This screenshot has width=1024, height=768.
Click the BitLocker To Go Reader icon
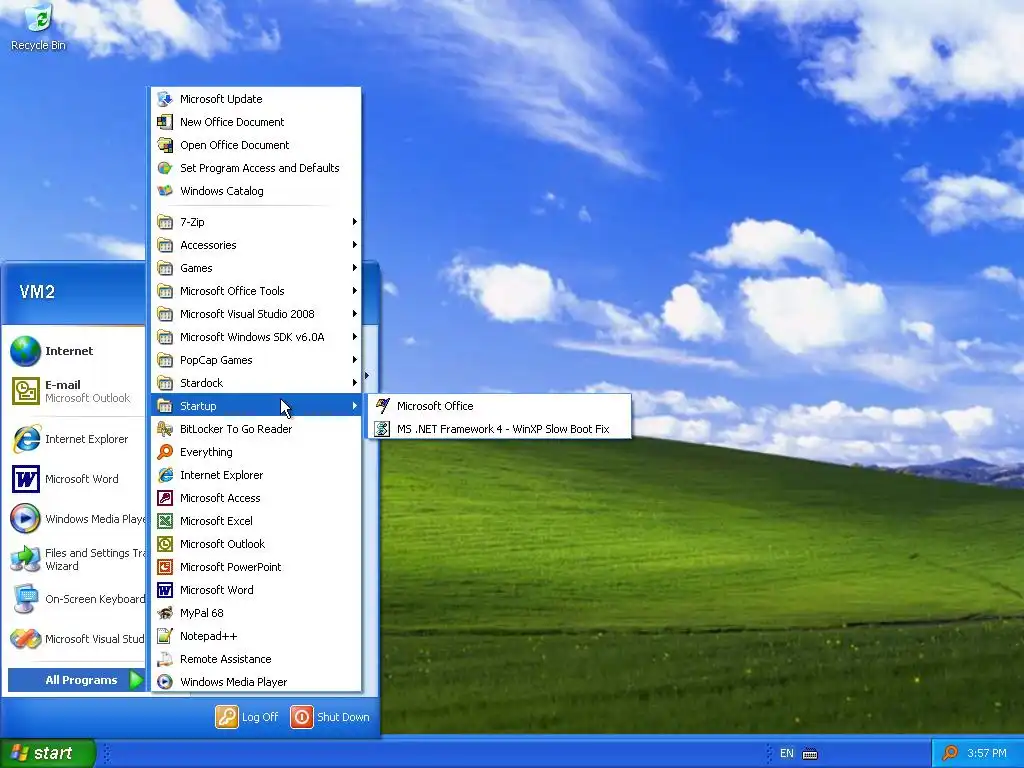pyautogui.click(x=165, y=429)
